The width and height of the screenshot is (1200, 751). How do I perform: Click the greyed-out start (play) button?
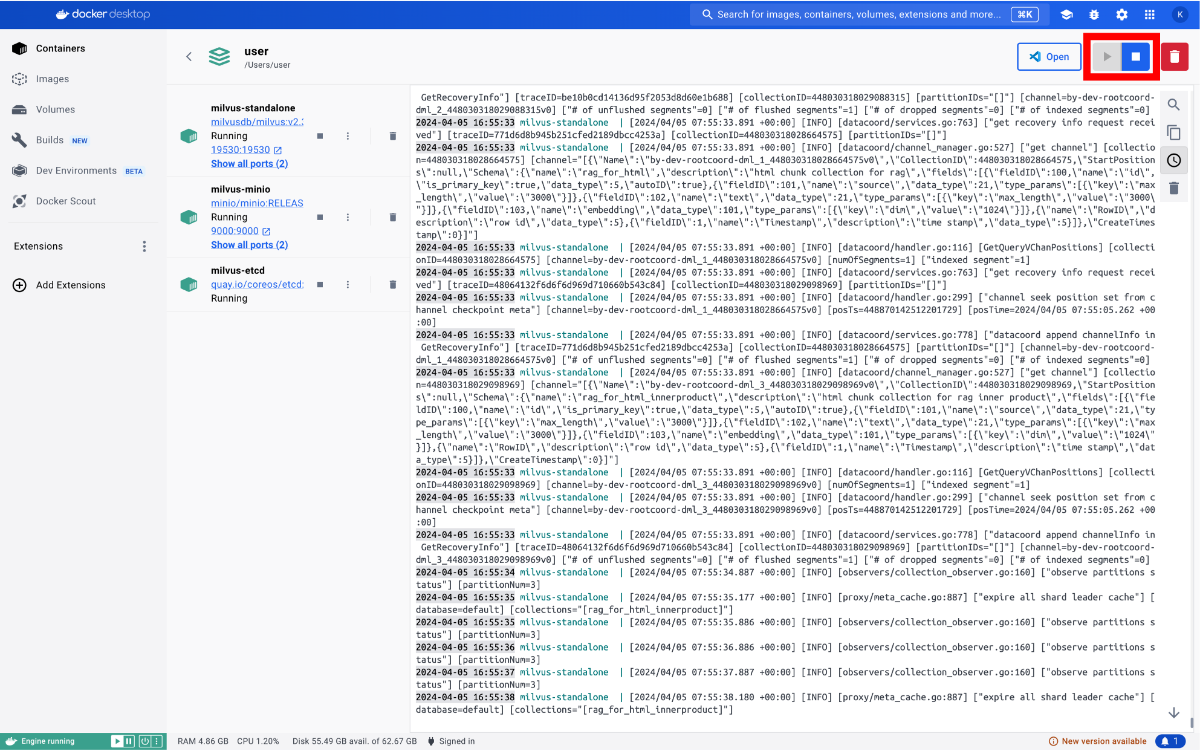pos(1107,57)
